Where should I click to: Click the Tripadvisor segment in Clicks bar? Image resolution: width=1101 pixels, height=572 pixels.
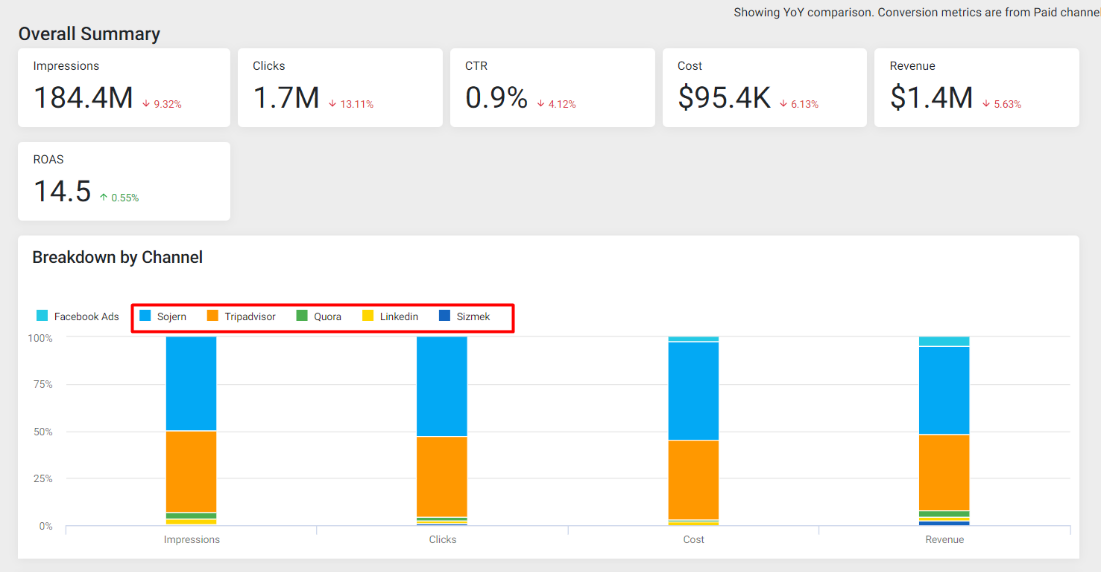pos(442,477)
